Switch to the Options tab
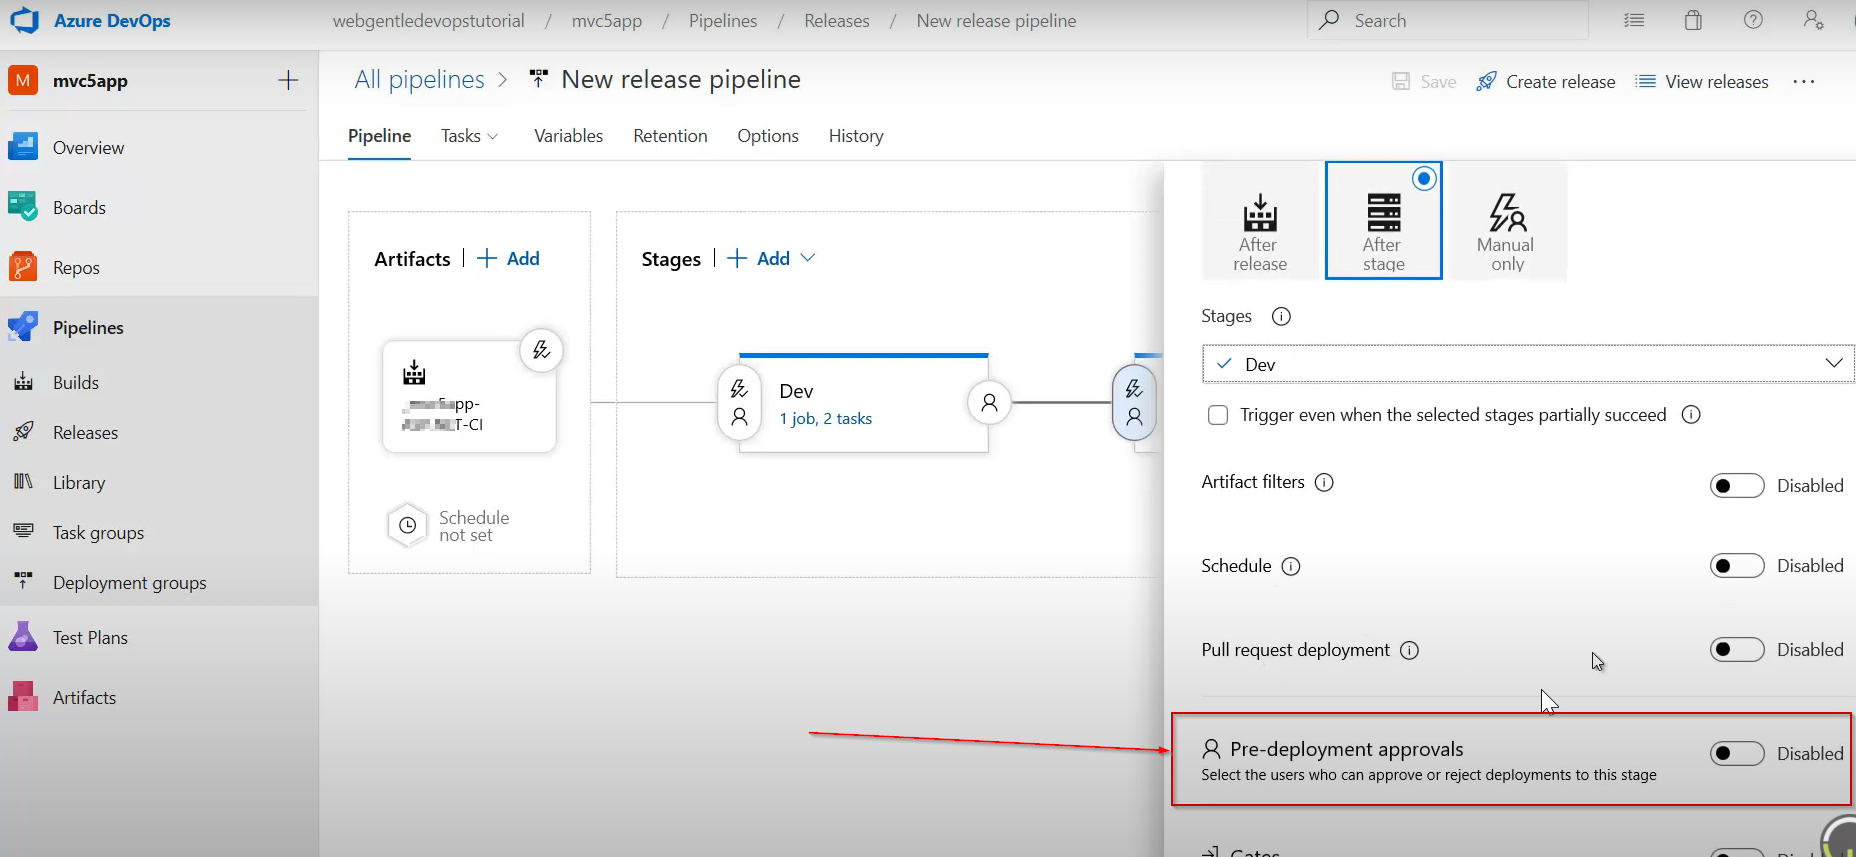Viewport: 1856px width, 857px height. (x=768, y=136)
